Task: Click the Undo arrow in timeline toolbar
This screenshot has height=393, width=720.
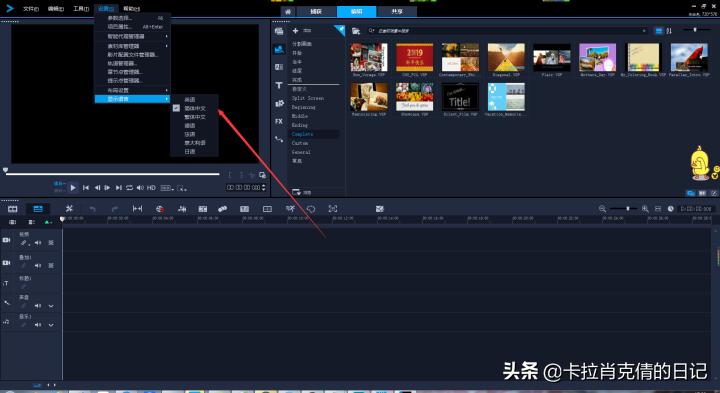Action: (92, 209)
